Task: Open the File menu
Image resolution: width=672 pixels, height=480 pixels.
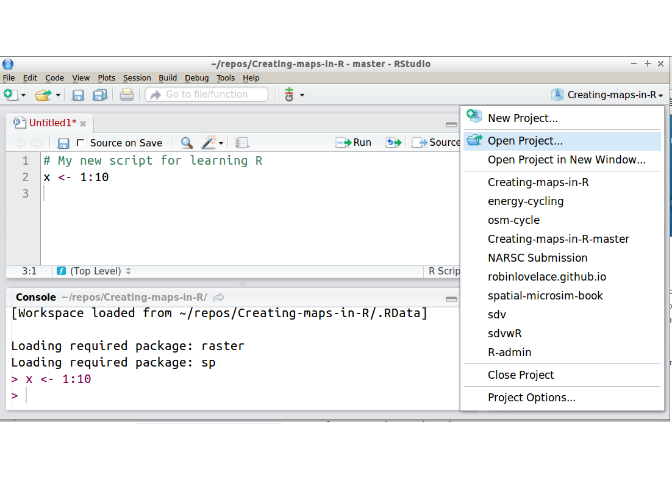Action: tap(9, 78)
